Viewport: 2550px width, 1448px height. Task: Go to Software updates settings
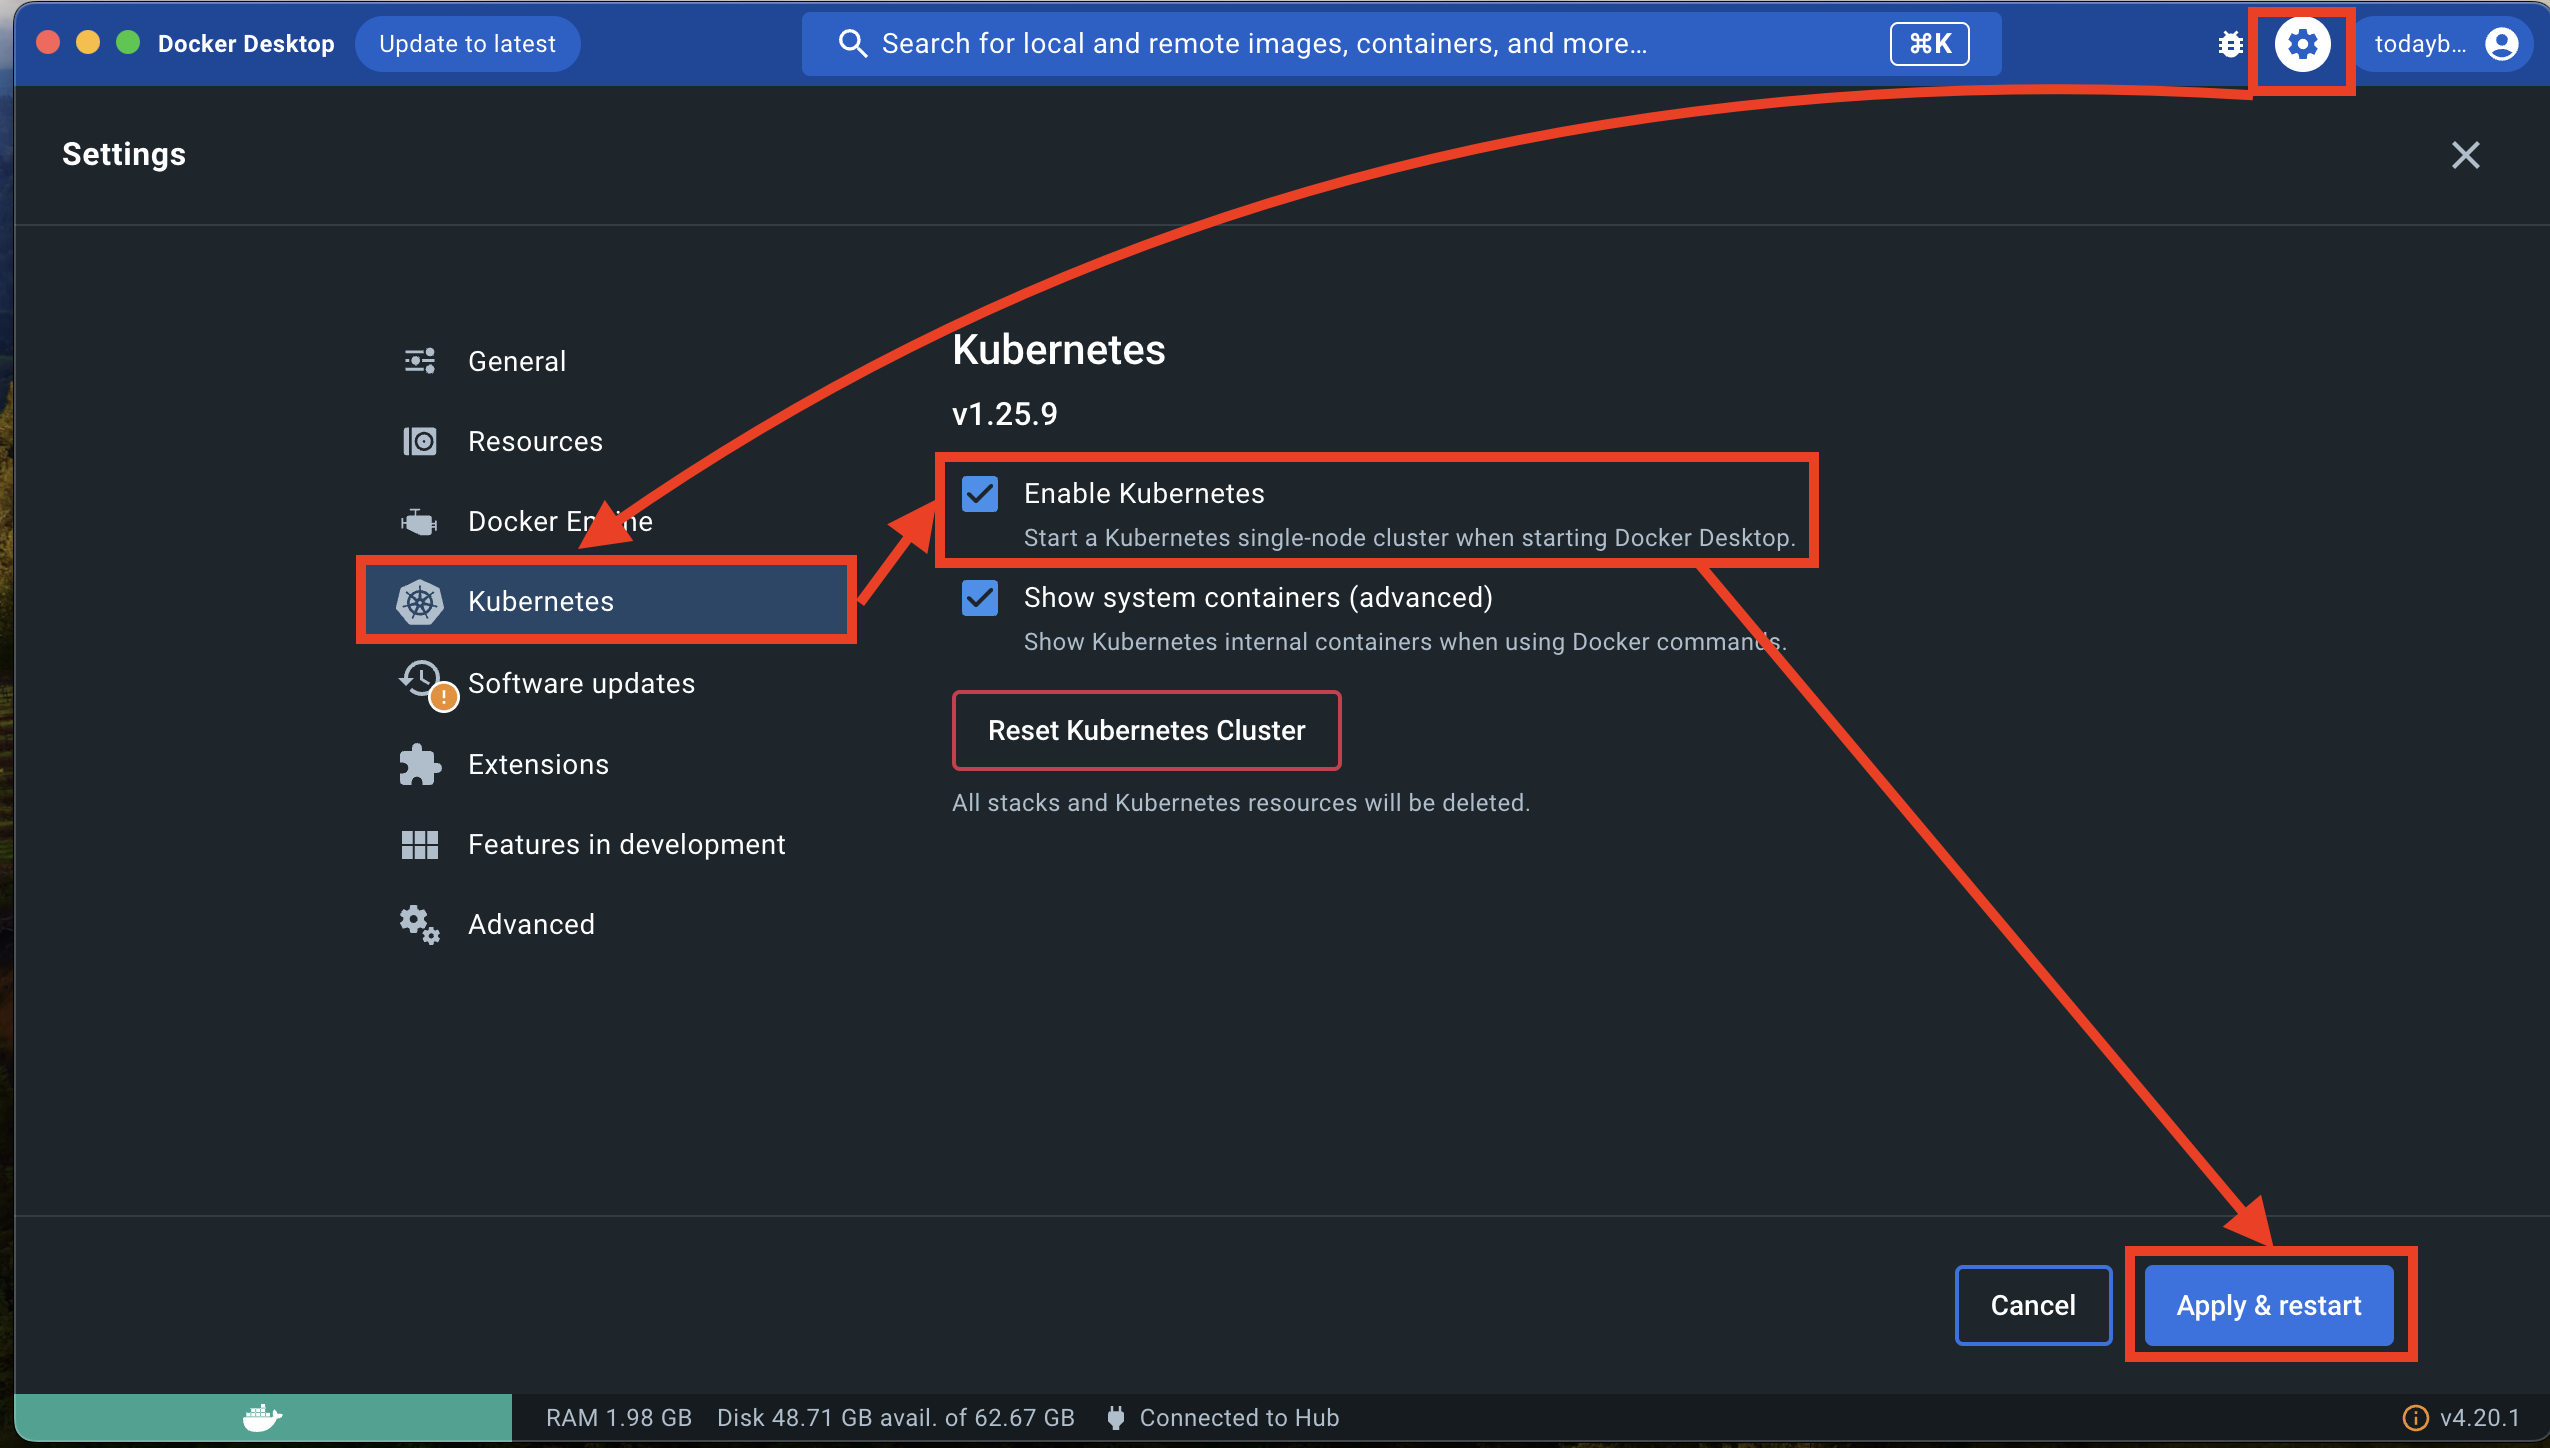click(x=580, y=683)
